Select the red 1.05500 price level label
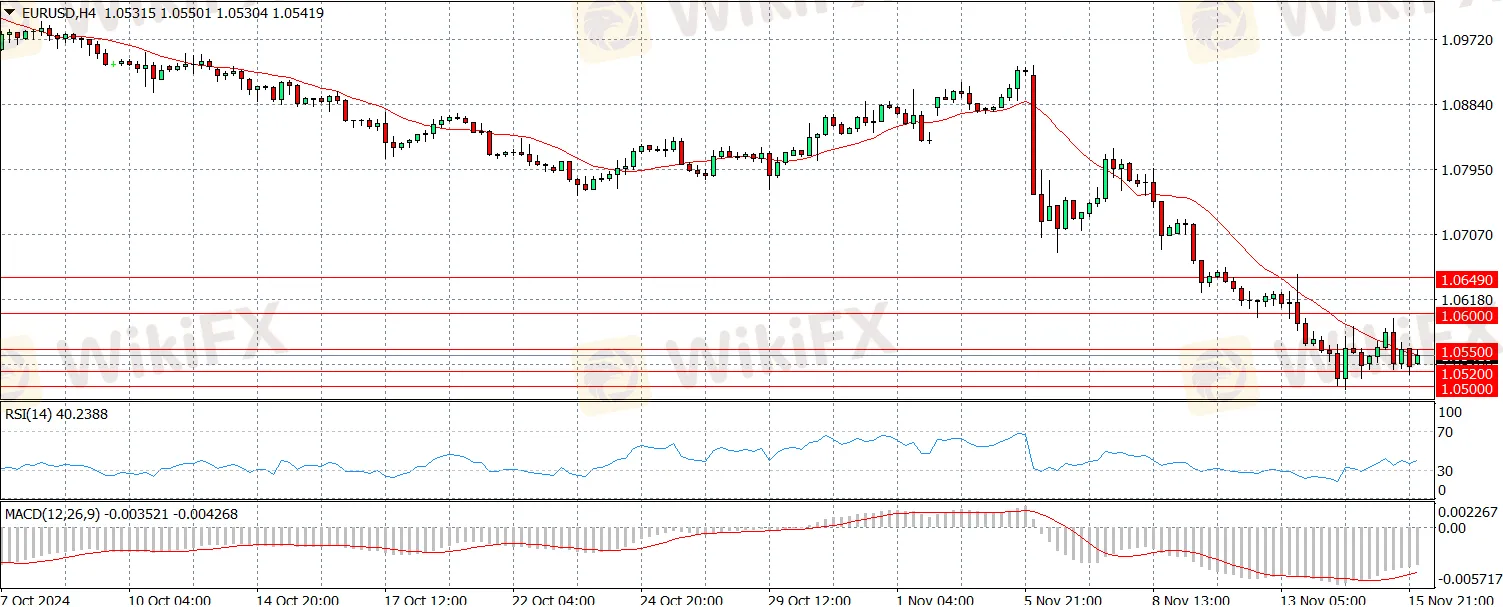1503x607 pixels. (x=1468, y=352)
